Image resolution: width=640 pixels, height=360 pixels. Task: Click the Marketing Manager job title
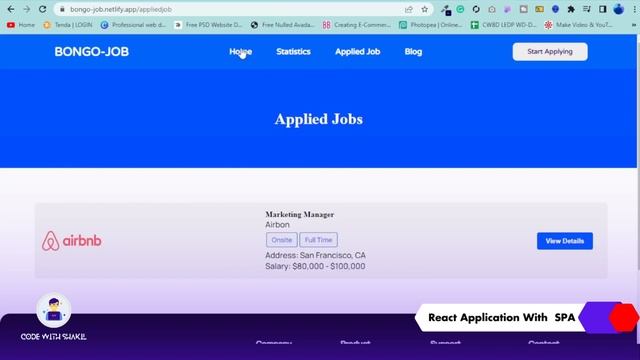pyautogui.click(x=300, y=214)
